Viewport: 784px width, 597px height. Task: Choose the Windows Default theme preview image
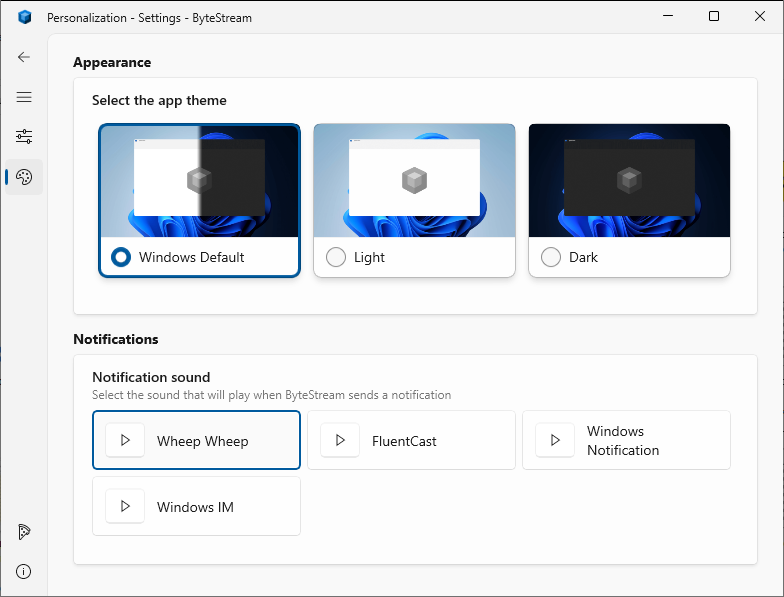200,181
